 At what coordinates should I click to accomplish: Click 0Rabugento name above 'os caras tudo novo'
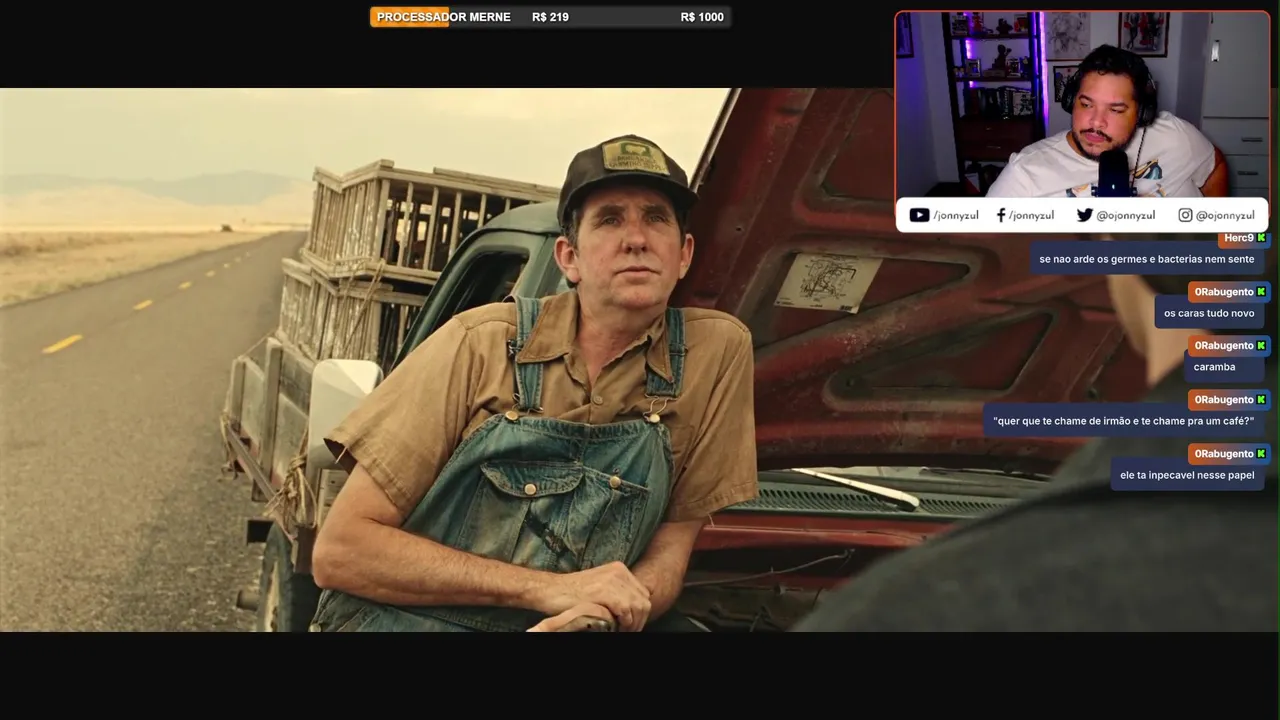pos(1224,292)
